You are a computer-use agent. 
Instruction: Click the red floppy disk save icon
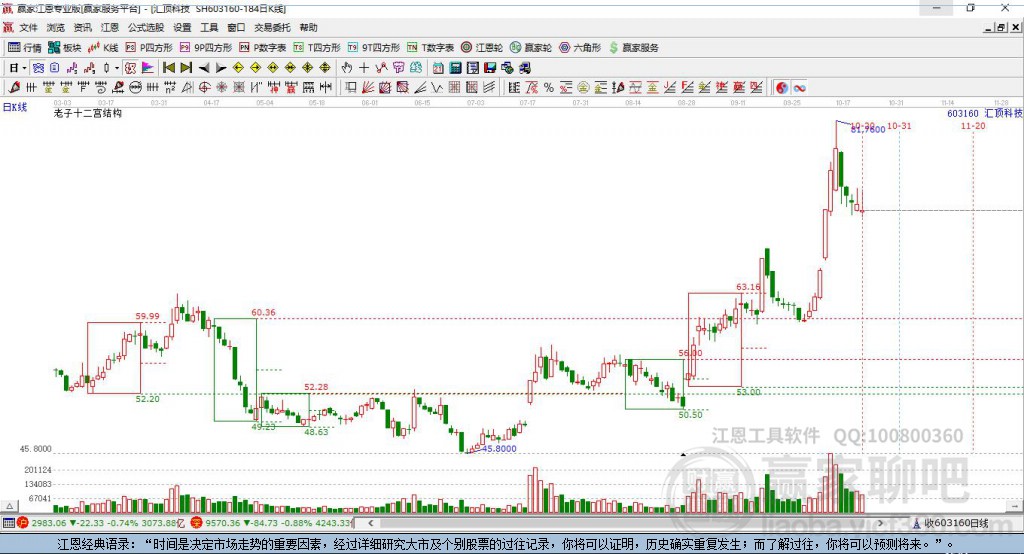(490, 68)
